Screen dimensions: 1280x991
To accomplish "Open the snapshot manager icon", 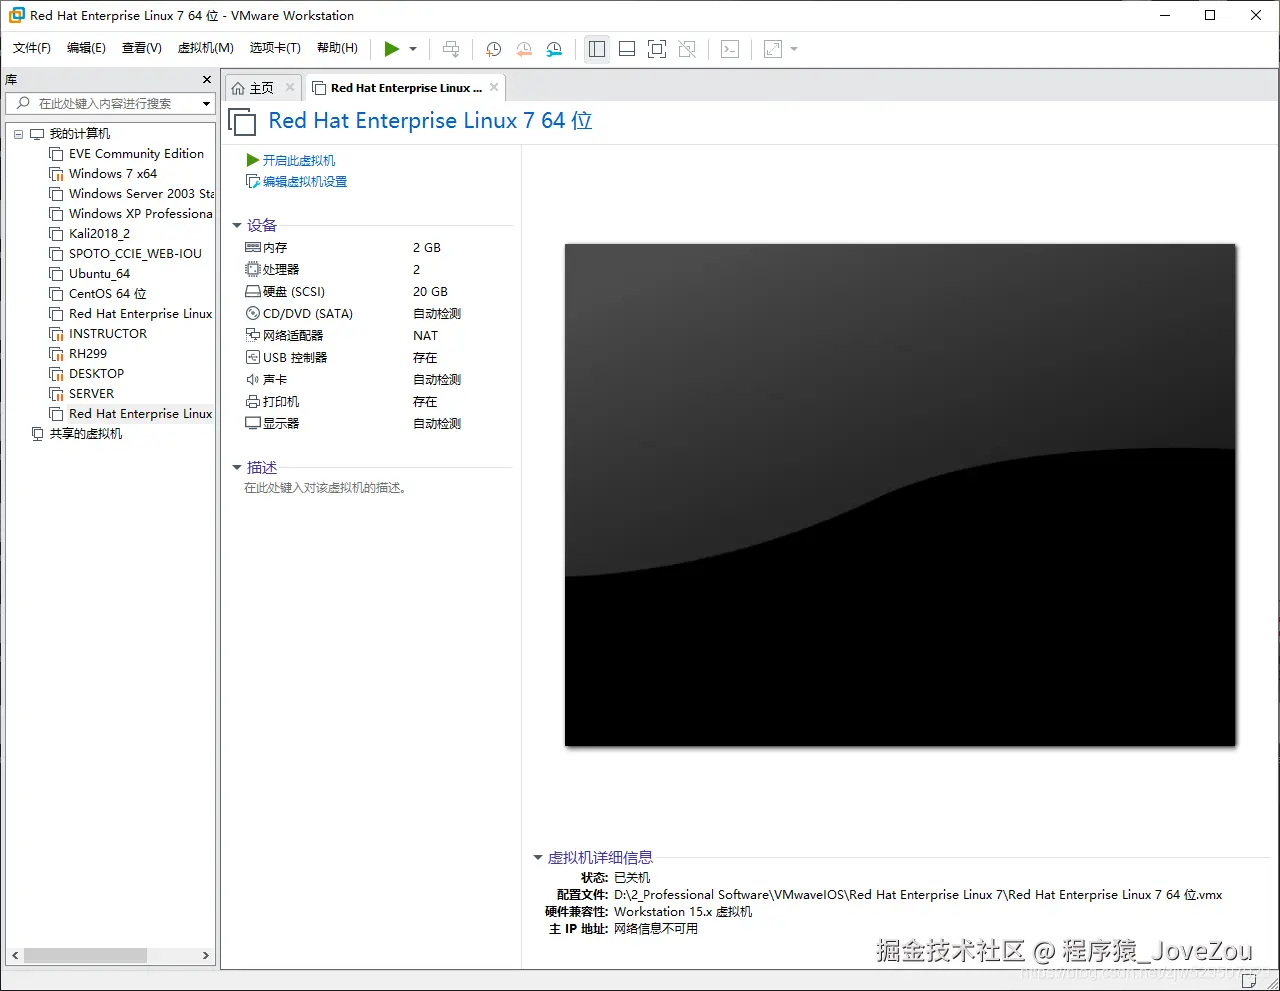I will (554, 49).
